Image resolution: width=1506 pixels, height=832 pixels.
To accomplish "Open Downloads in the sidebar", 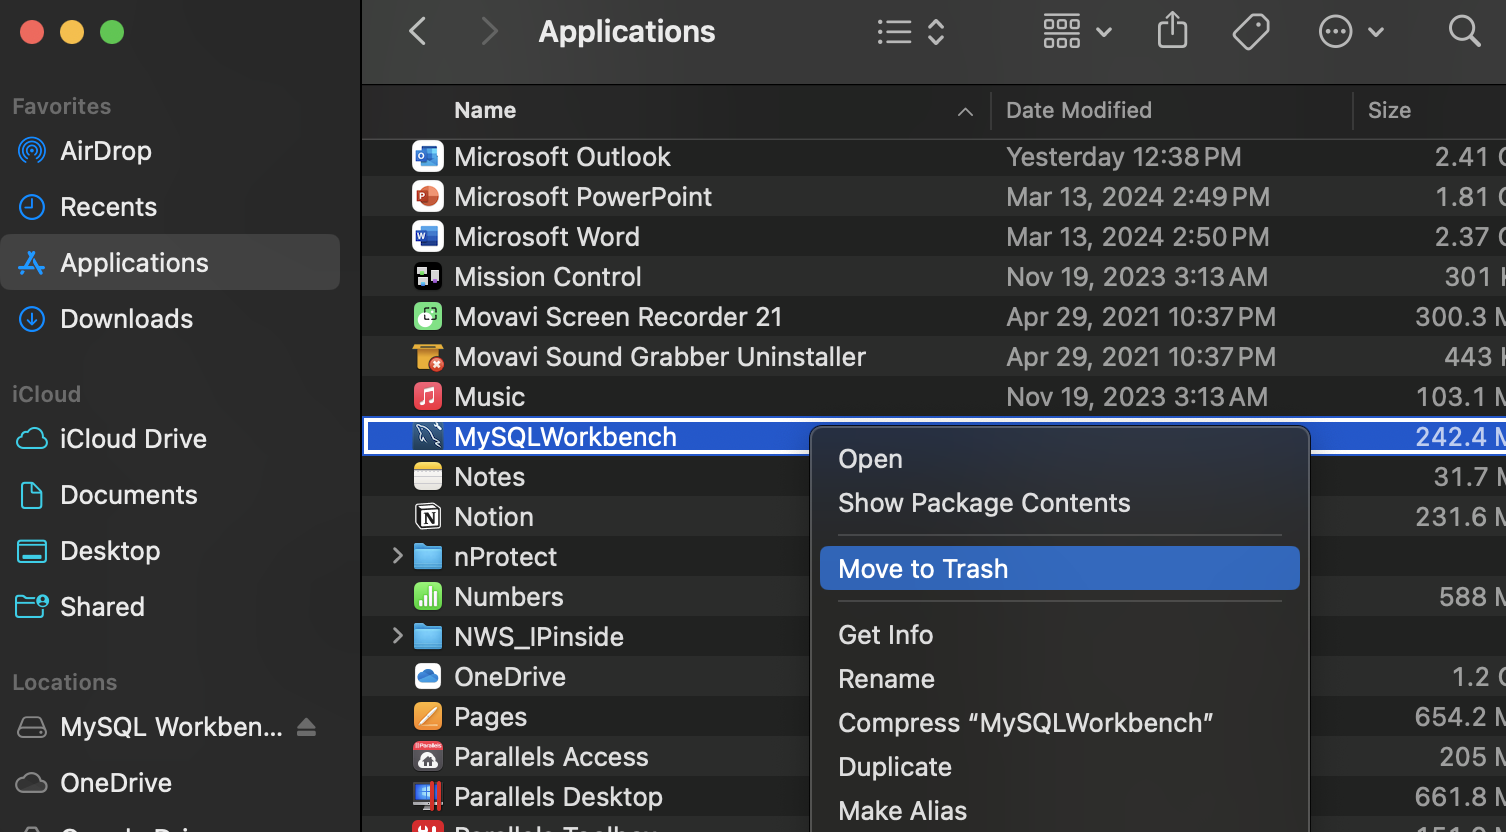I will coord(170,319).
